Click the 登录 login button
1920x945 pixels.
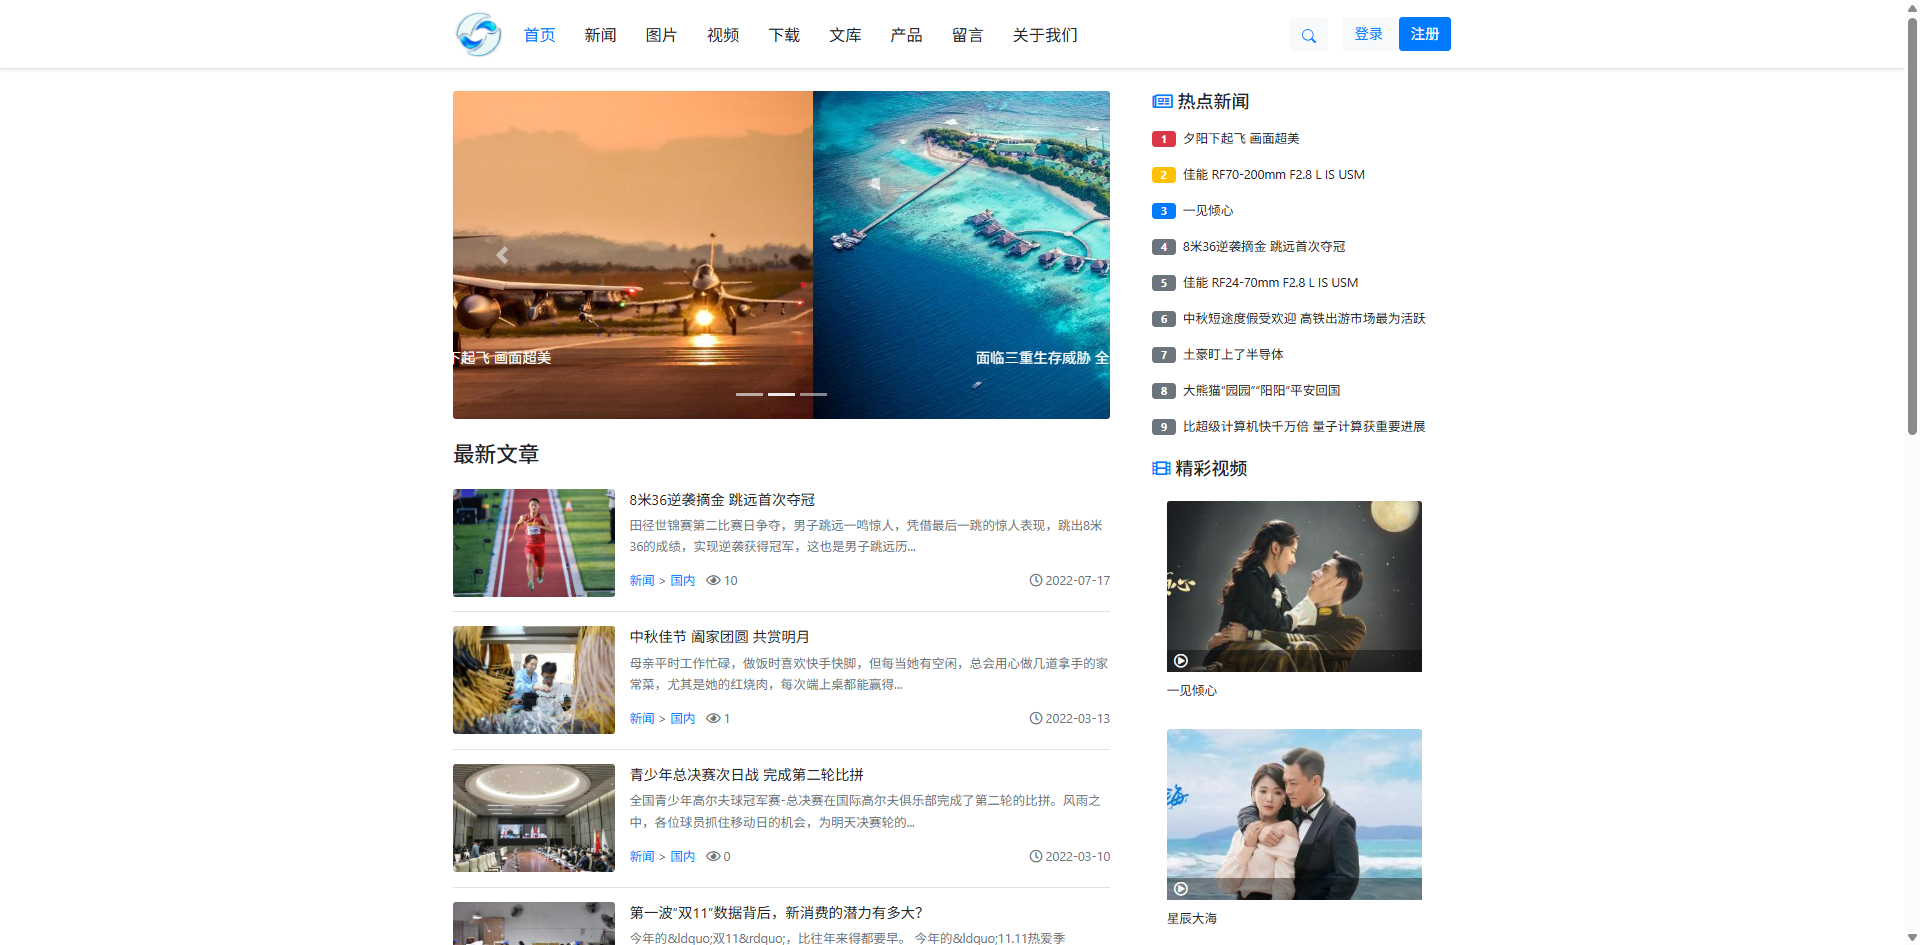pos(1368,34)
